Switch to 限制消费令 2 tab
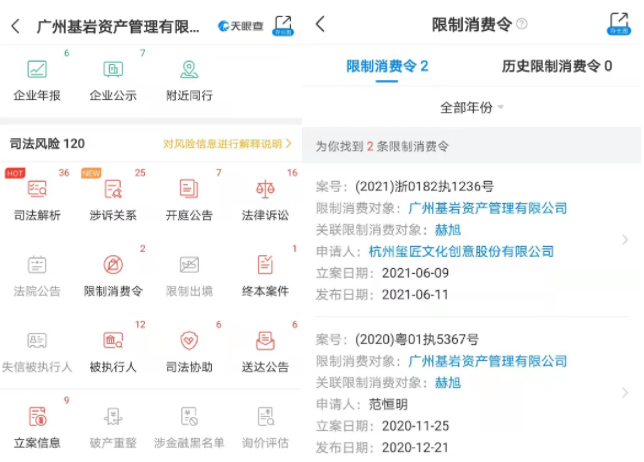Image resolution: width=644 pixels, height=462 pixels. (387, 66)
